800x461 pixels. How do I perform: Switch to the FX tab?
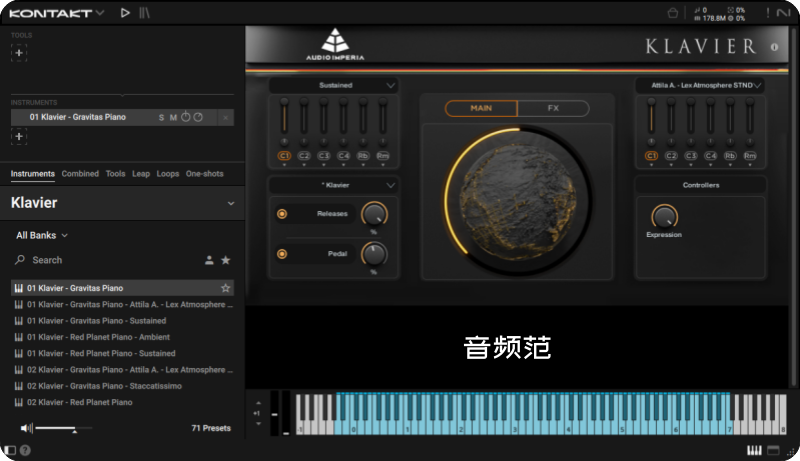[x=553, y=108]
